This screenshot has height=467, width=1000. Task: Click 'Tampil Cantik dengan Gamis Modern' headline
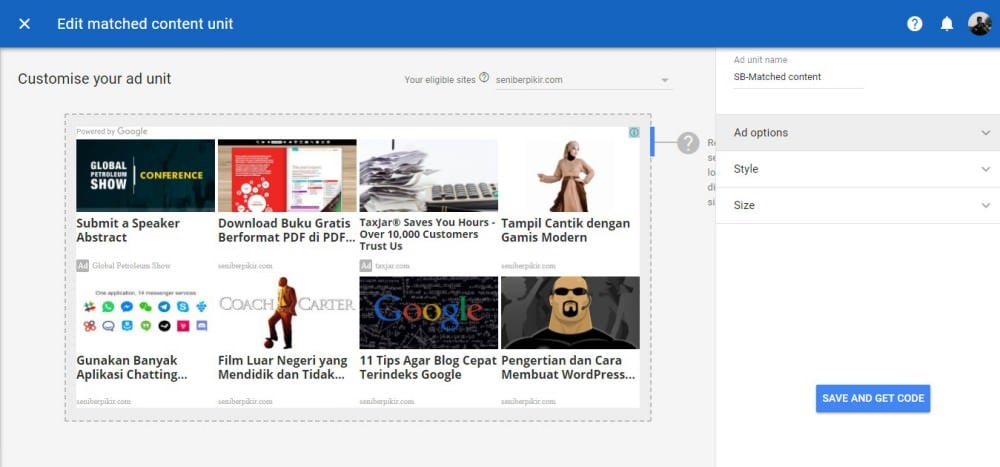coord(566,230)
